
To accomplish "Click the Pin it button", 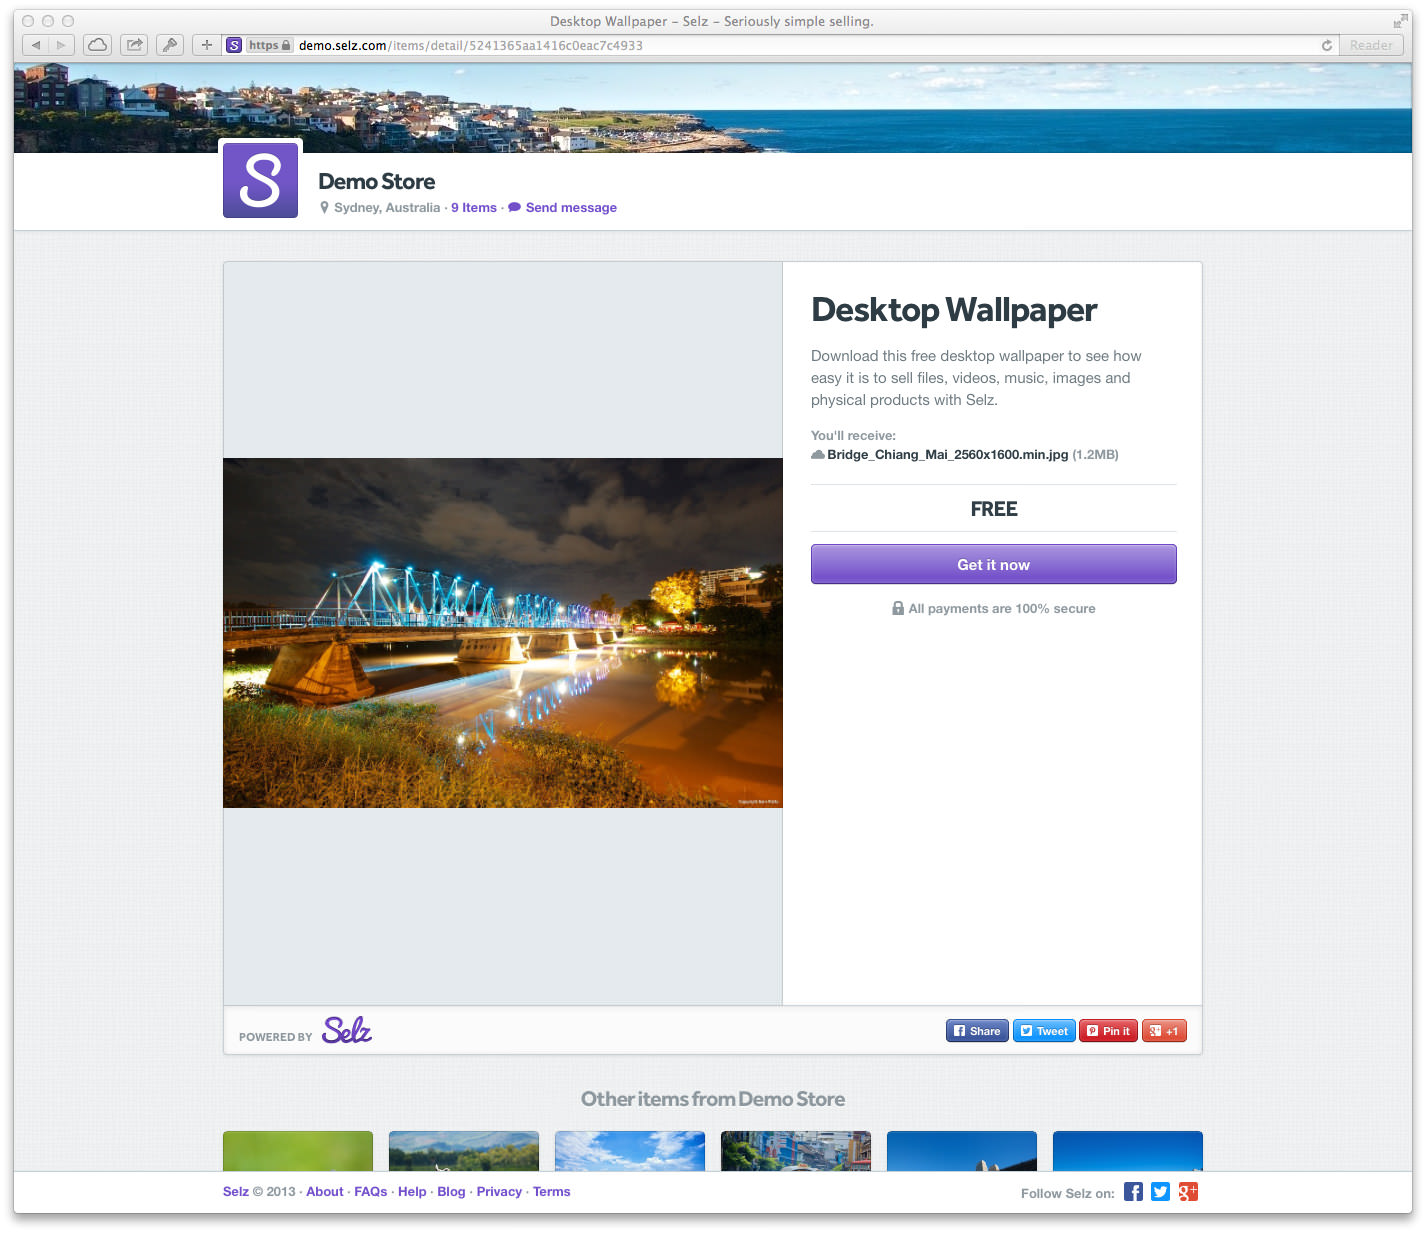I will pos(1108,1031).
